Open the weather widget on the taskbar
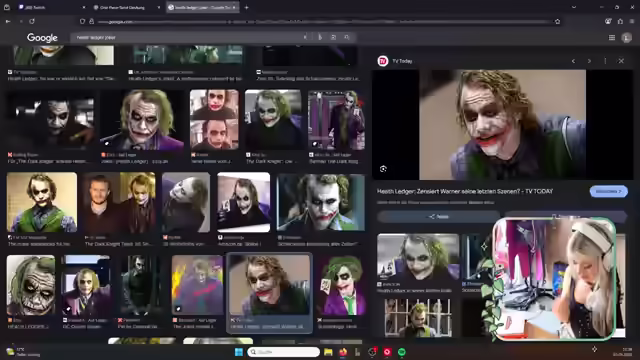640x360 pixels. [x=24, y=352]
